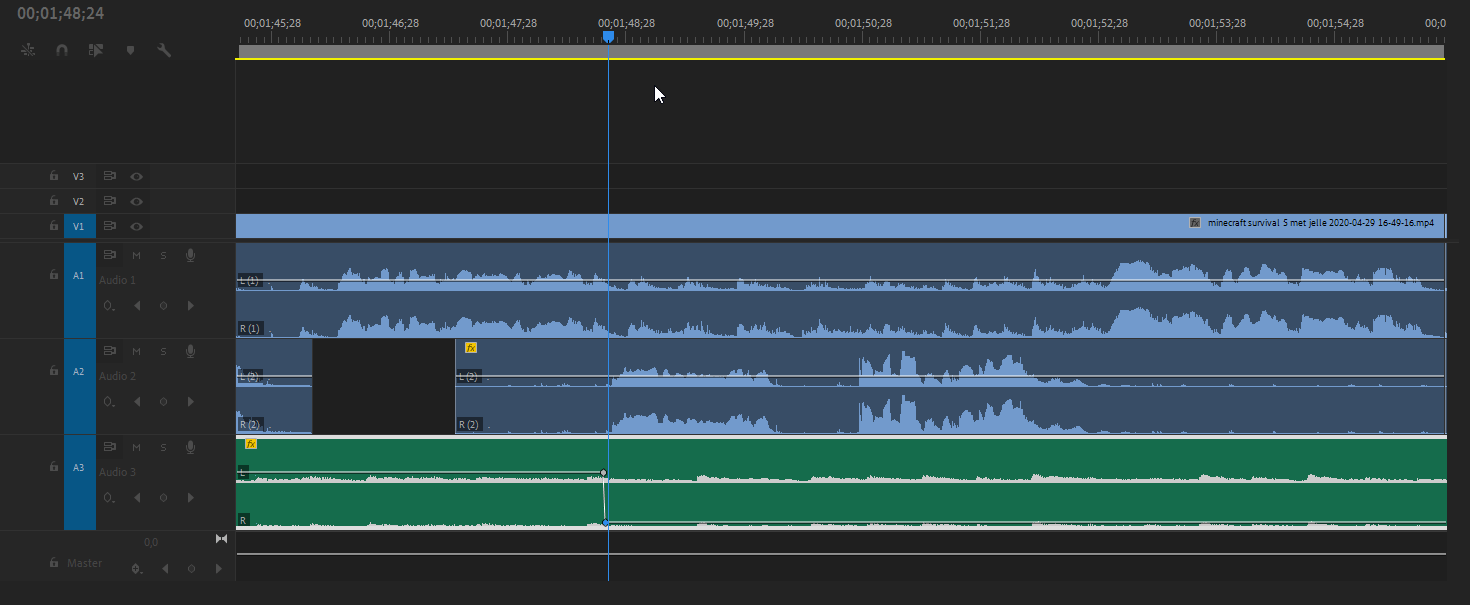Open show keyframes menu on Audio 1
This screenshot has width=1470, height=605.
[109, 305]
